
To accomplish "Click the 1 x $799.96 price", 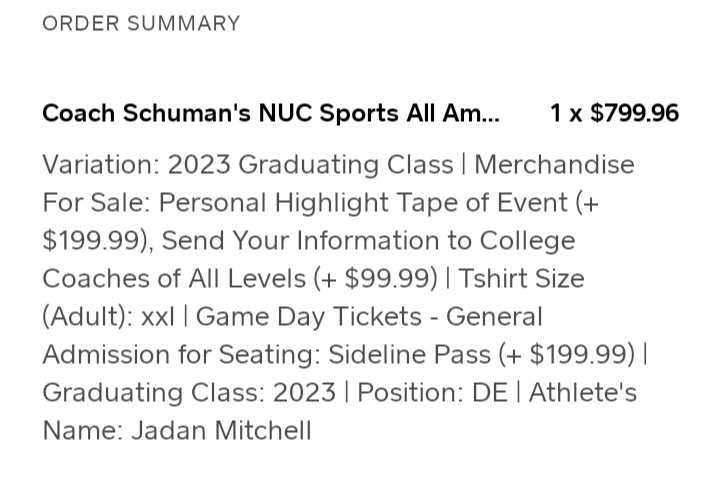I will point(614,113).
